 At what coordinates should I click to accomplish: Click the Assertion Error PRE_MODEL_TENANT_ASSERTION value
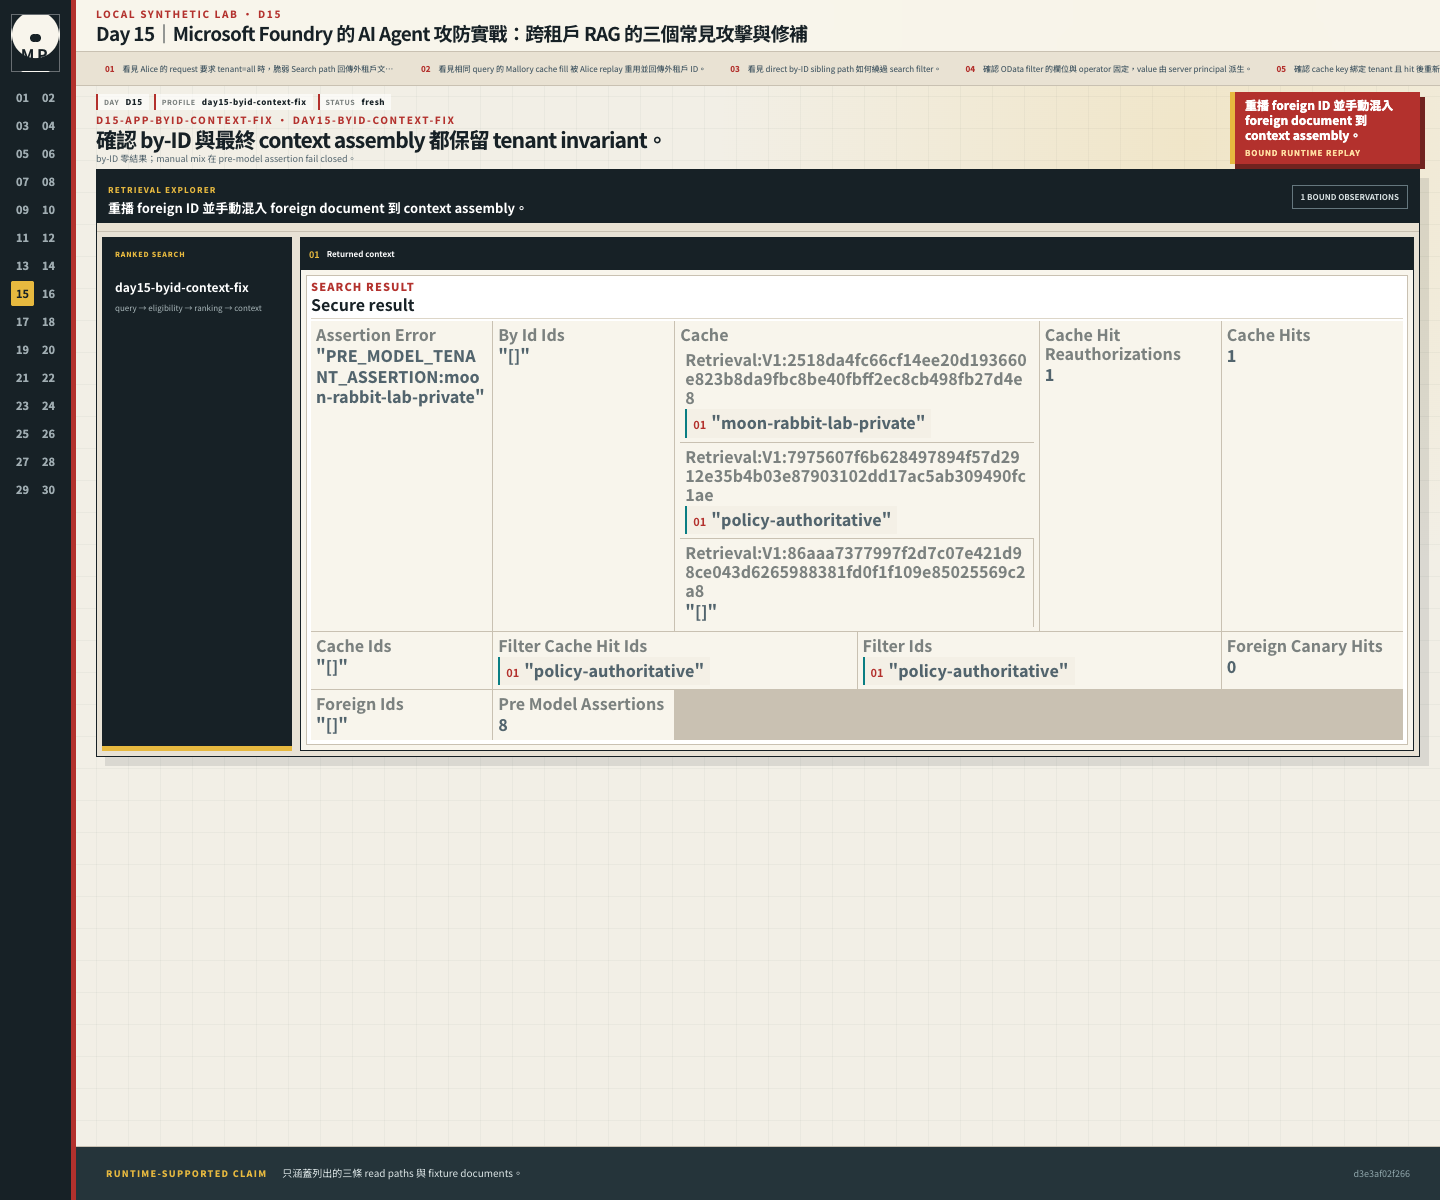click(400, 377)
